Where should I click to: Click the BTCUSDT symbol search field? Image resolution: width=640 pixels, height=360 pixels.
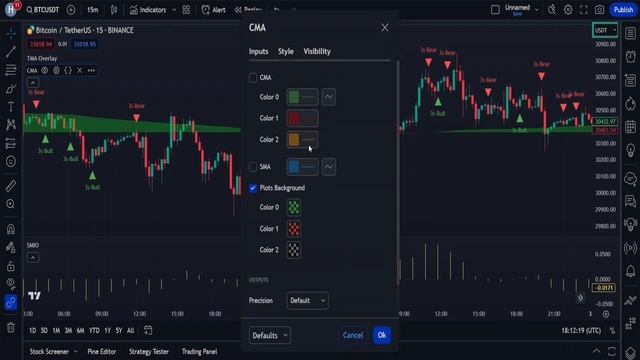(42, 10)
